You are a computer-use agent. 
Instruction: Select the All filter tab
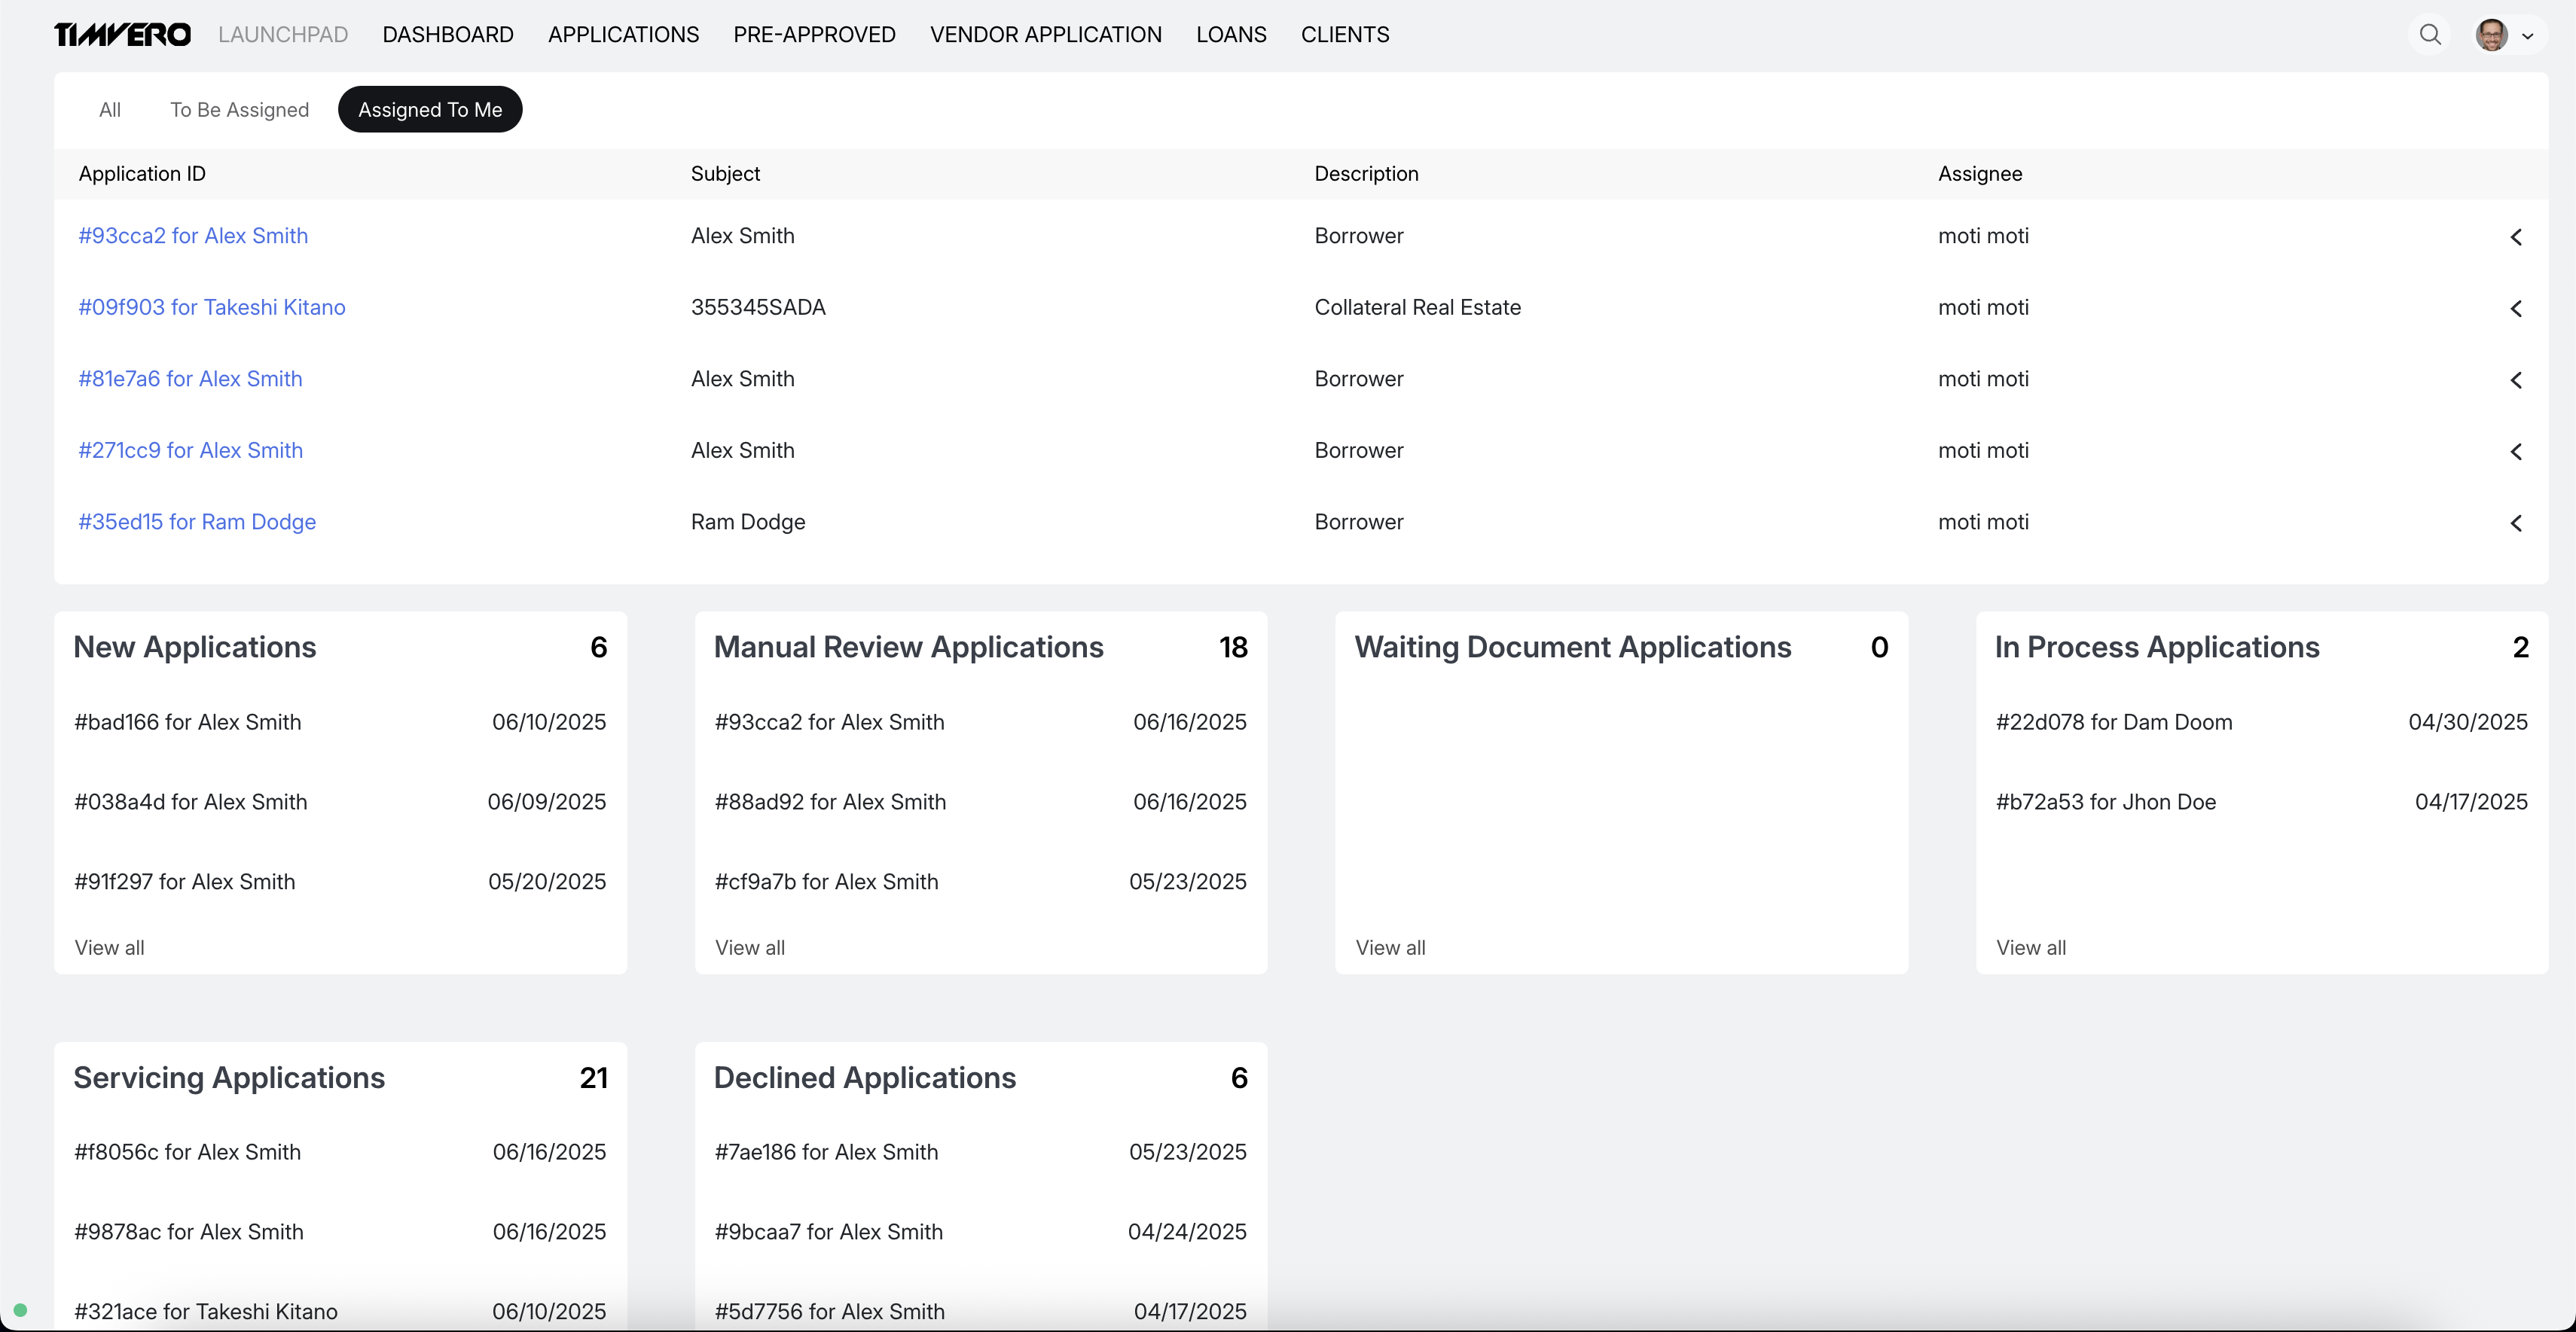[110, 110]
